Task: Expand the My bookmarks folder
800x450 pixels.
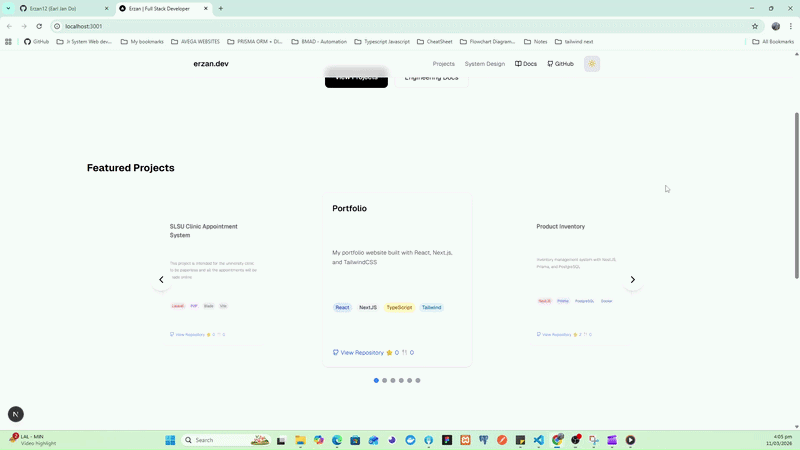Action: pyautogui.click(x=142, y=42)
